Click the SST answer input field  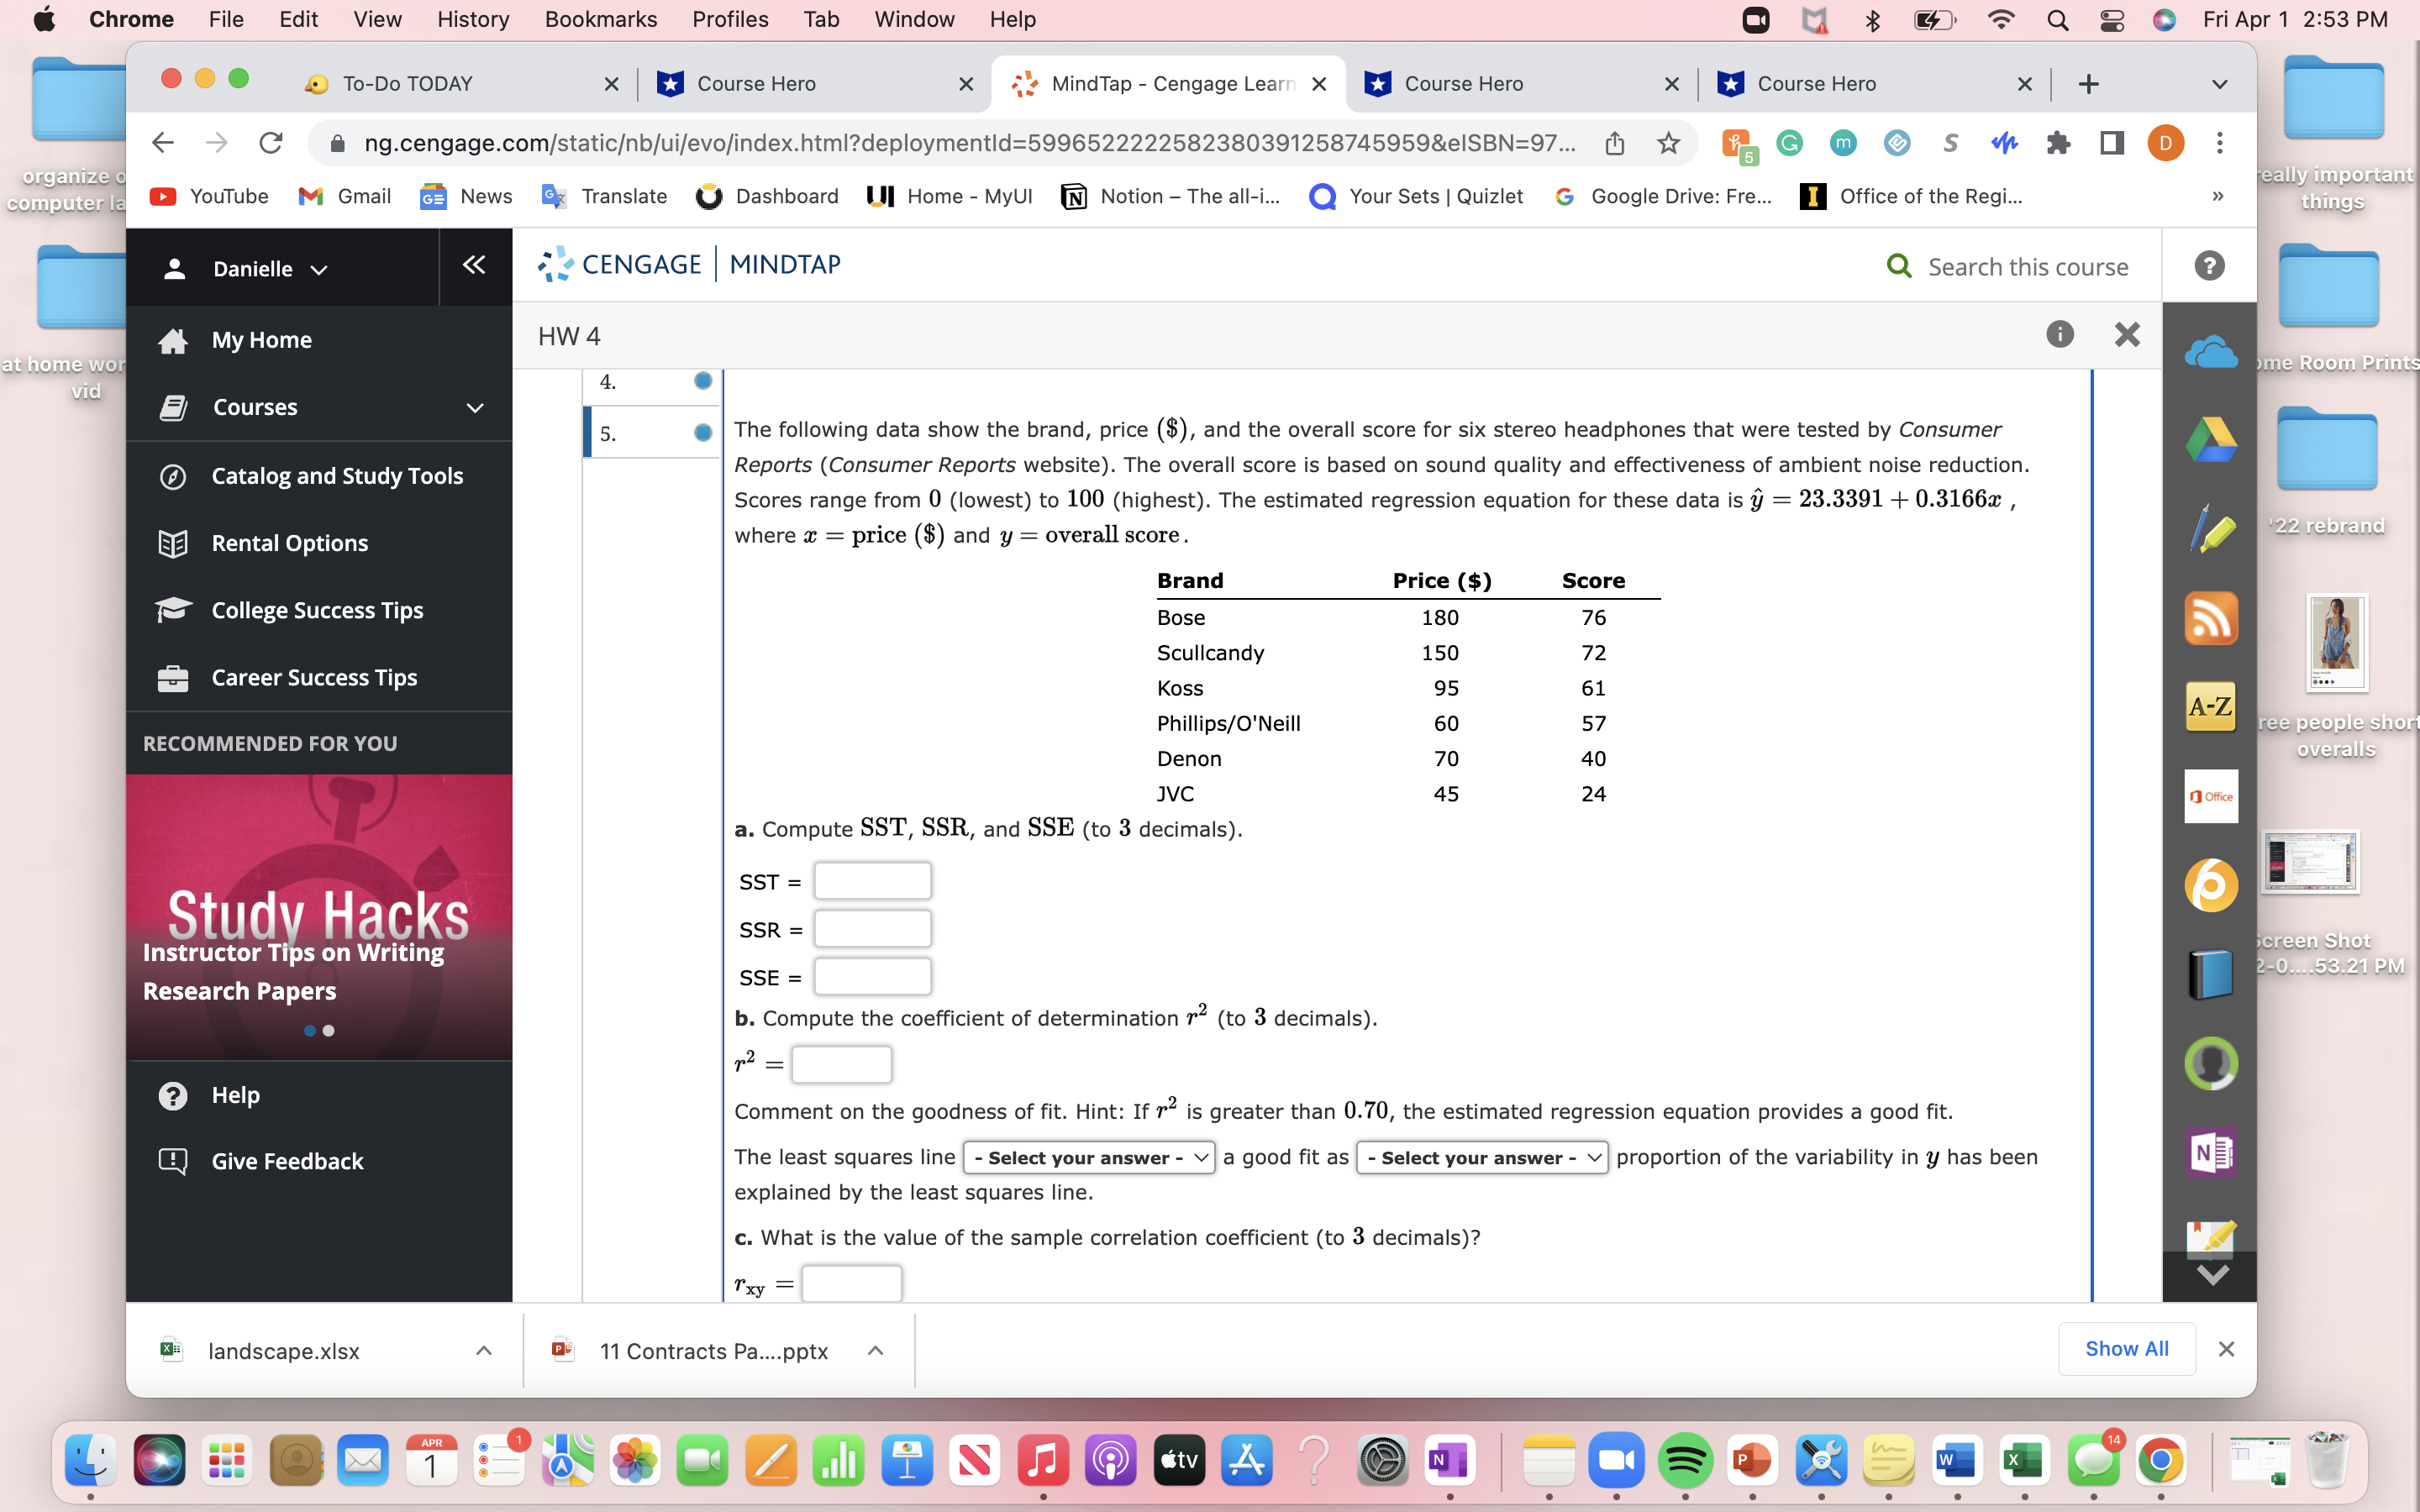pos(872,881)
